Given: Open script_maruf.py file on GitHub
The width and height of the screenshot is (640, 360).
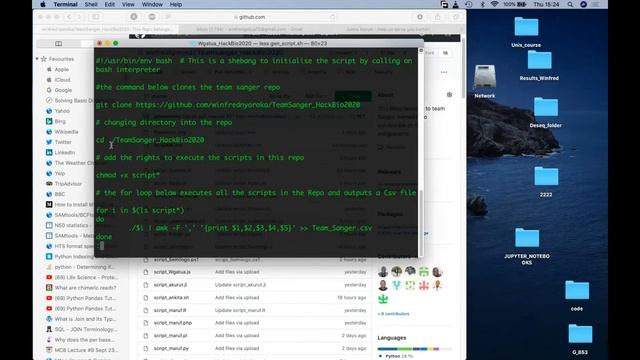Looking at the screenshot, I should [x=171, y=348].
